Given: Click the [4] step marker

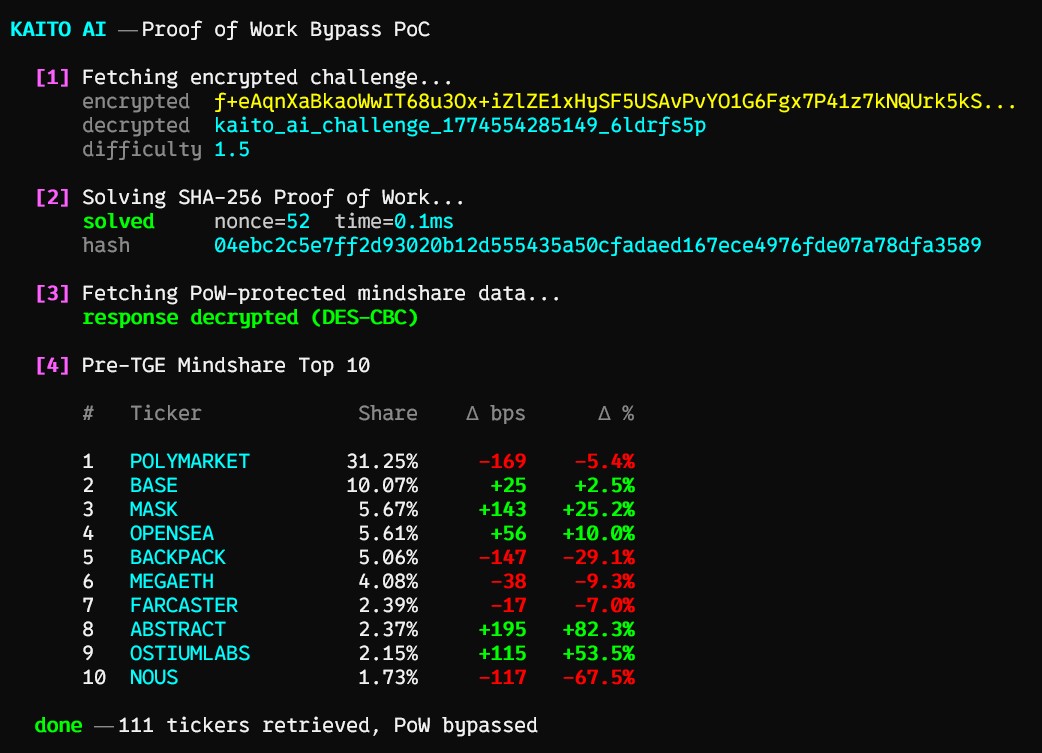Looking at the screenshot, I should (52, 366).
